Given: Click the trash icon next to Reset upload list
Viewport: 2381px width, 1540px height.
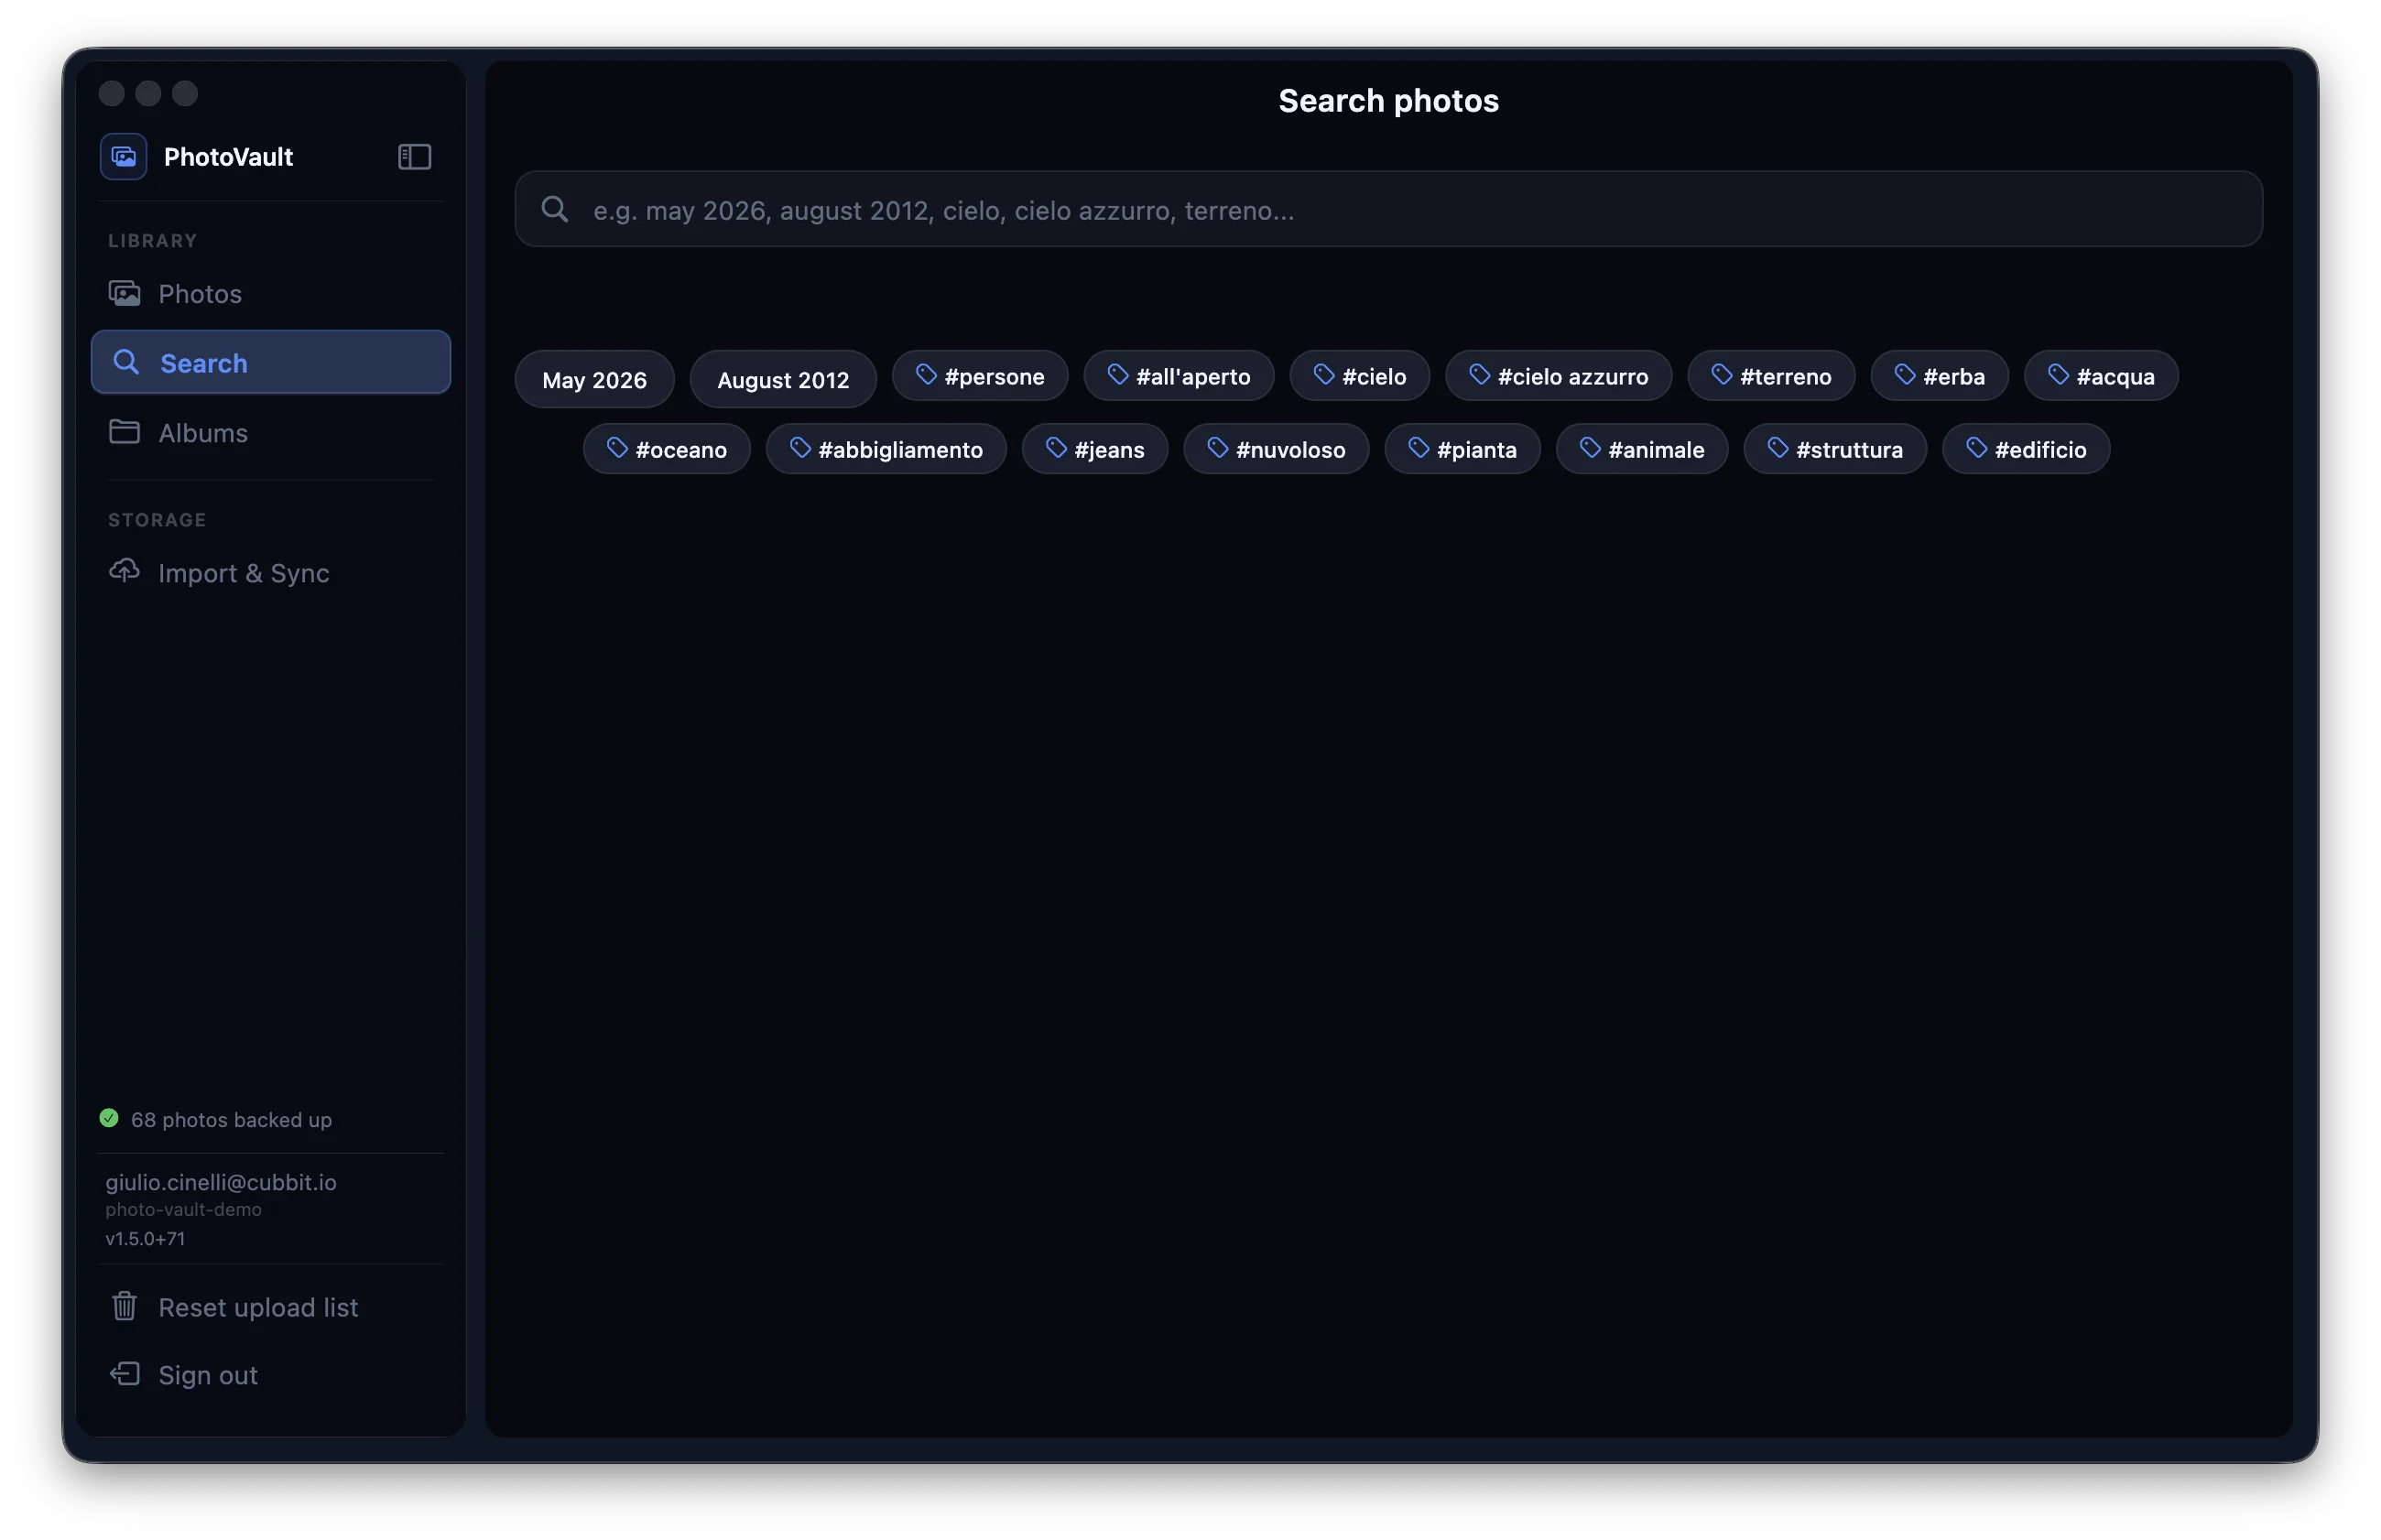Looking at the screenshot, I should coord(124,1306).
